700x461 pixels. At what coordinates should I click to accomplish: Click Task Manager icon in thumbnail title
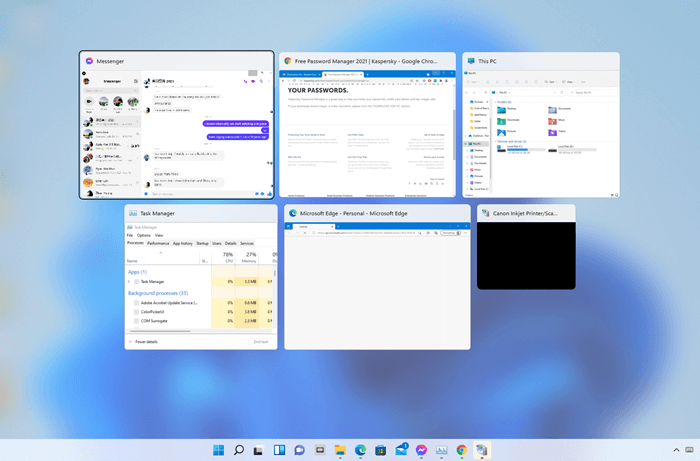133,213
